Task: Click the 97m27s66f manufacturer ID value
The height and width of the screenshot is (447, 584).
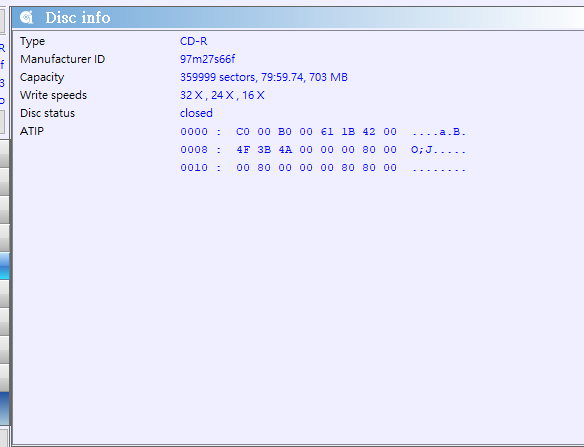Action: [x=208, y=59]
